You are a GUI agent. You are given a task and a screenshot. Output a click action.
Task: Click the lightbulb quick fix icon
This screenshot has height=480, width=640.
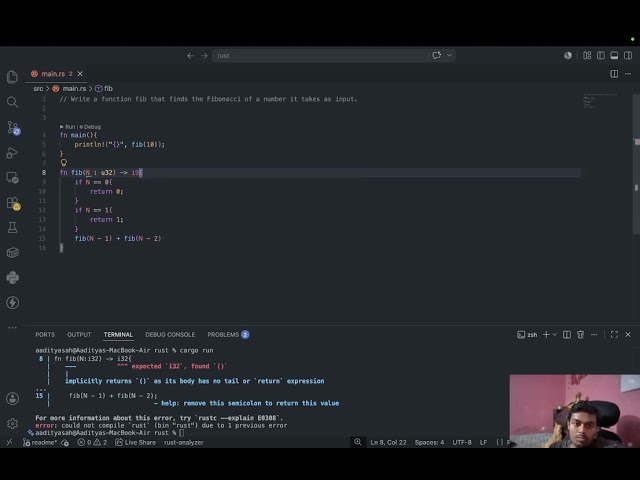click(64, 163)
